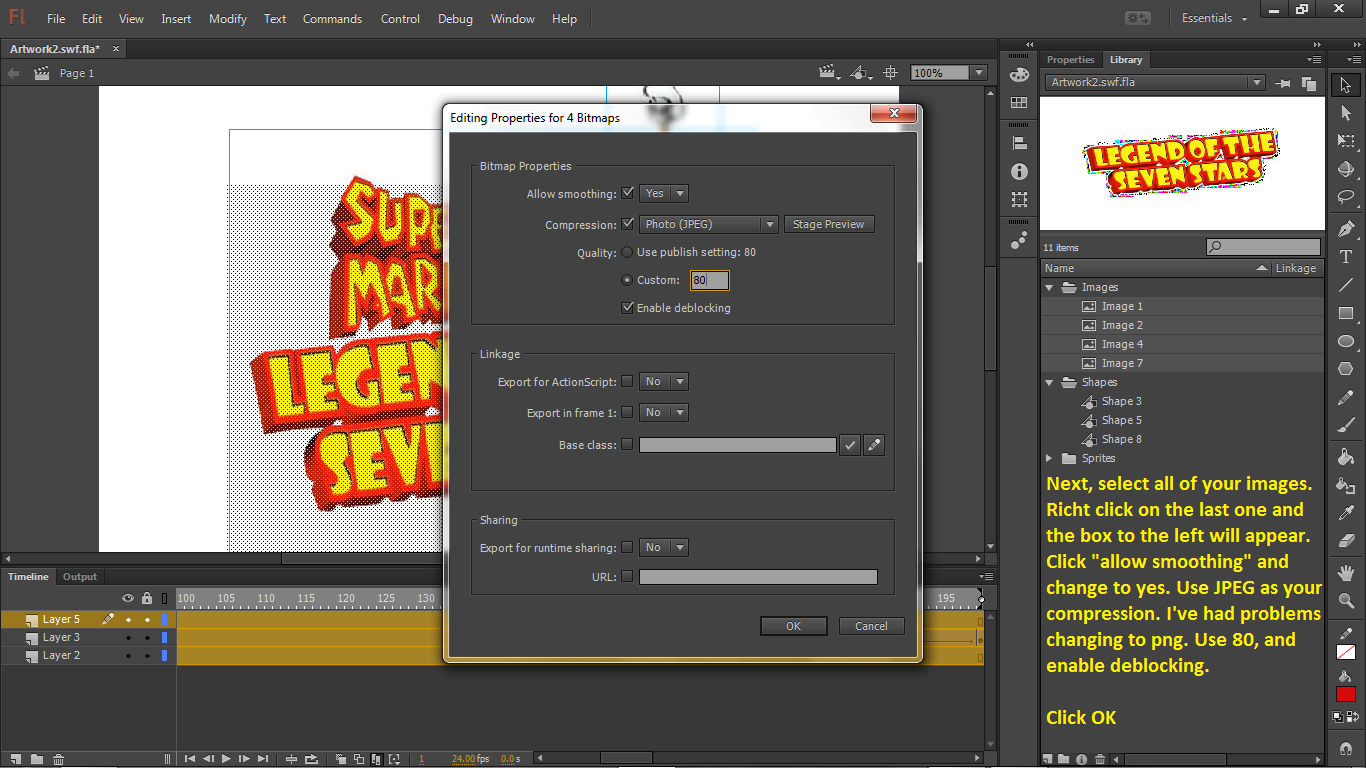Click the Center Stage icon
The width and height of the screenshot is (1366, 768).
(x=892, y=73)
